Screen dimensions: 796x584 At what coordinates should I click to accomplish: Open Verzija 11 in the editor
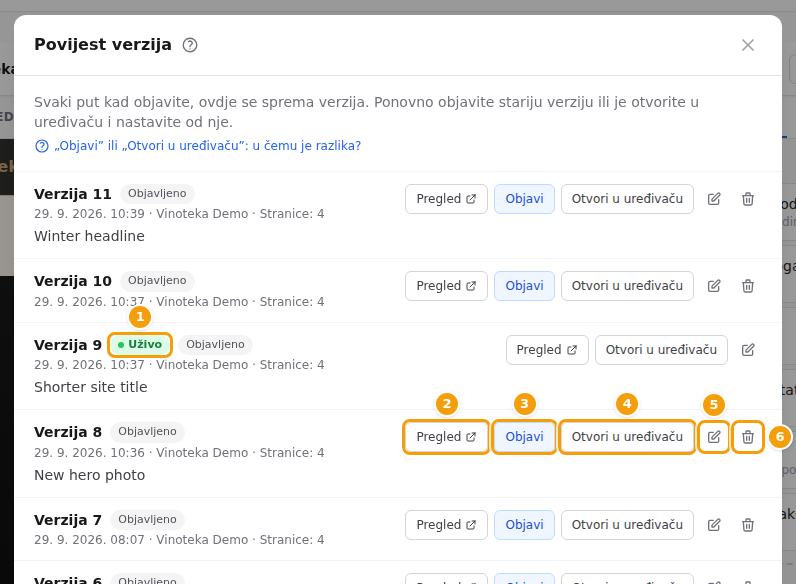[x=627, y=199]
